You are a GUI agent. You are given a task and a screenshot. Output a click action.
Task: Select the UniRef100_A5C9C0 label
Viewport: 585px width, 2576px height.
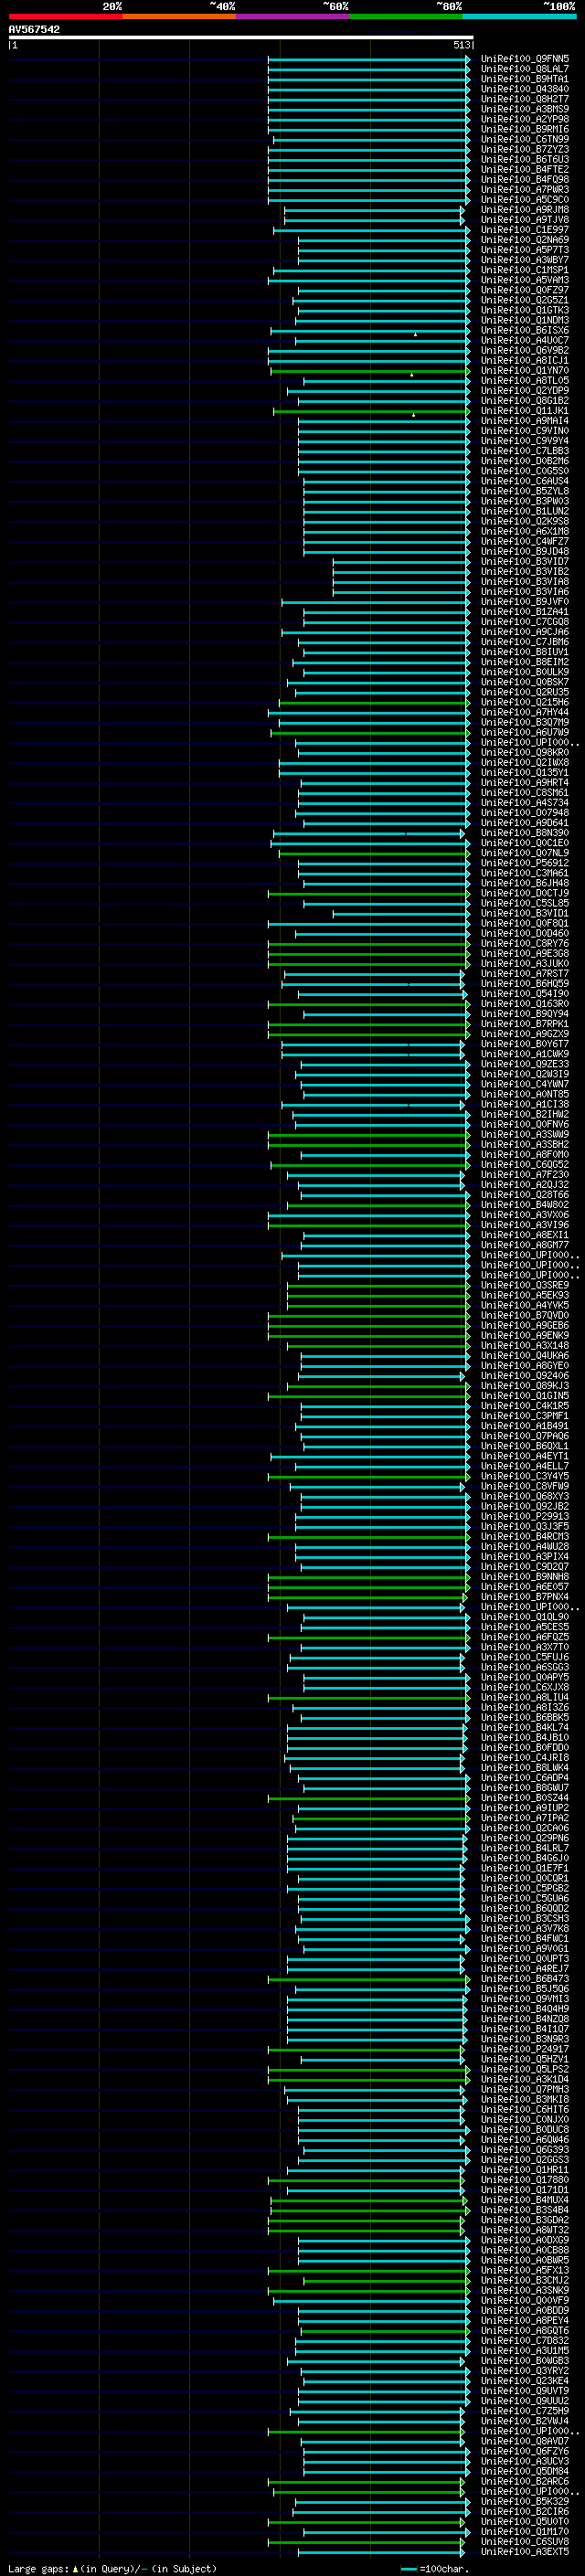tap(525, 199)
